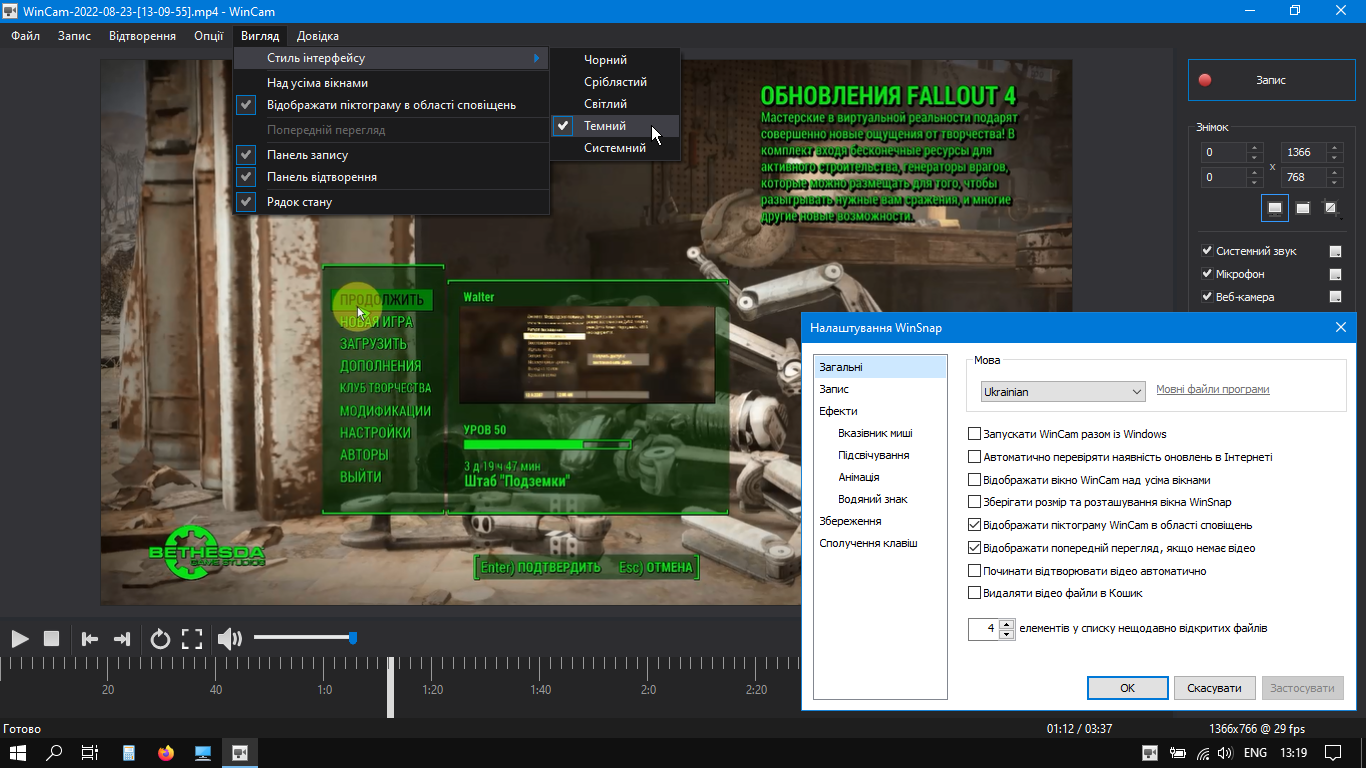Enable Запускати WinCam разом із Windows
The height and width of the screenshot is (768, 1366).
974,434
